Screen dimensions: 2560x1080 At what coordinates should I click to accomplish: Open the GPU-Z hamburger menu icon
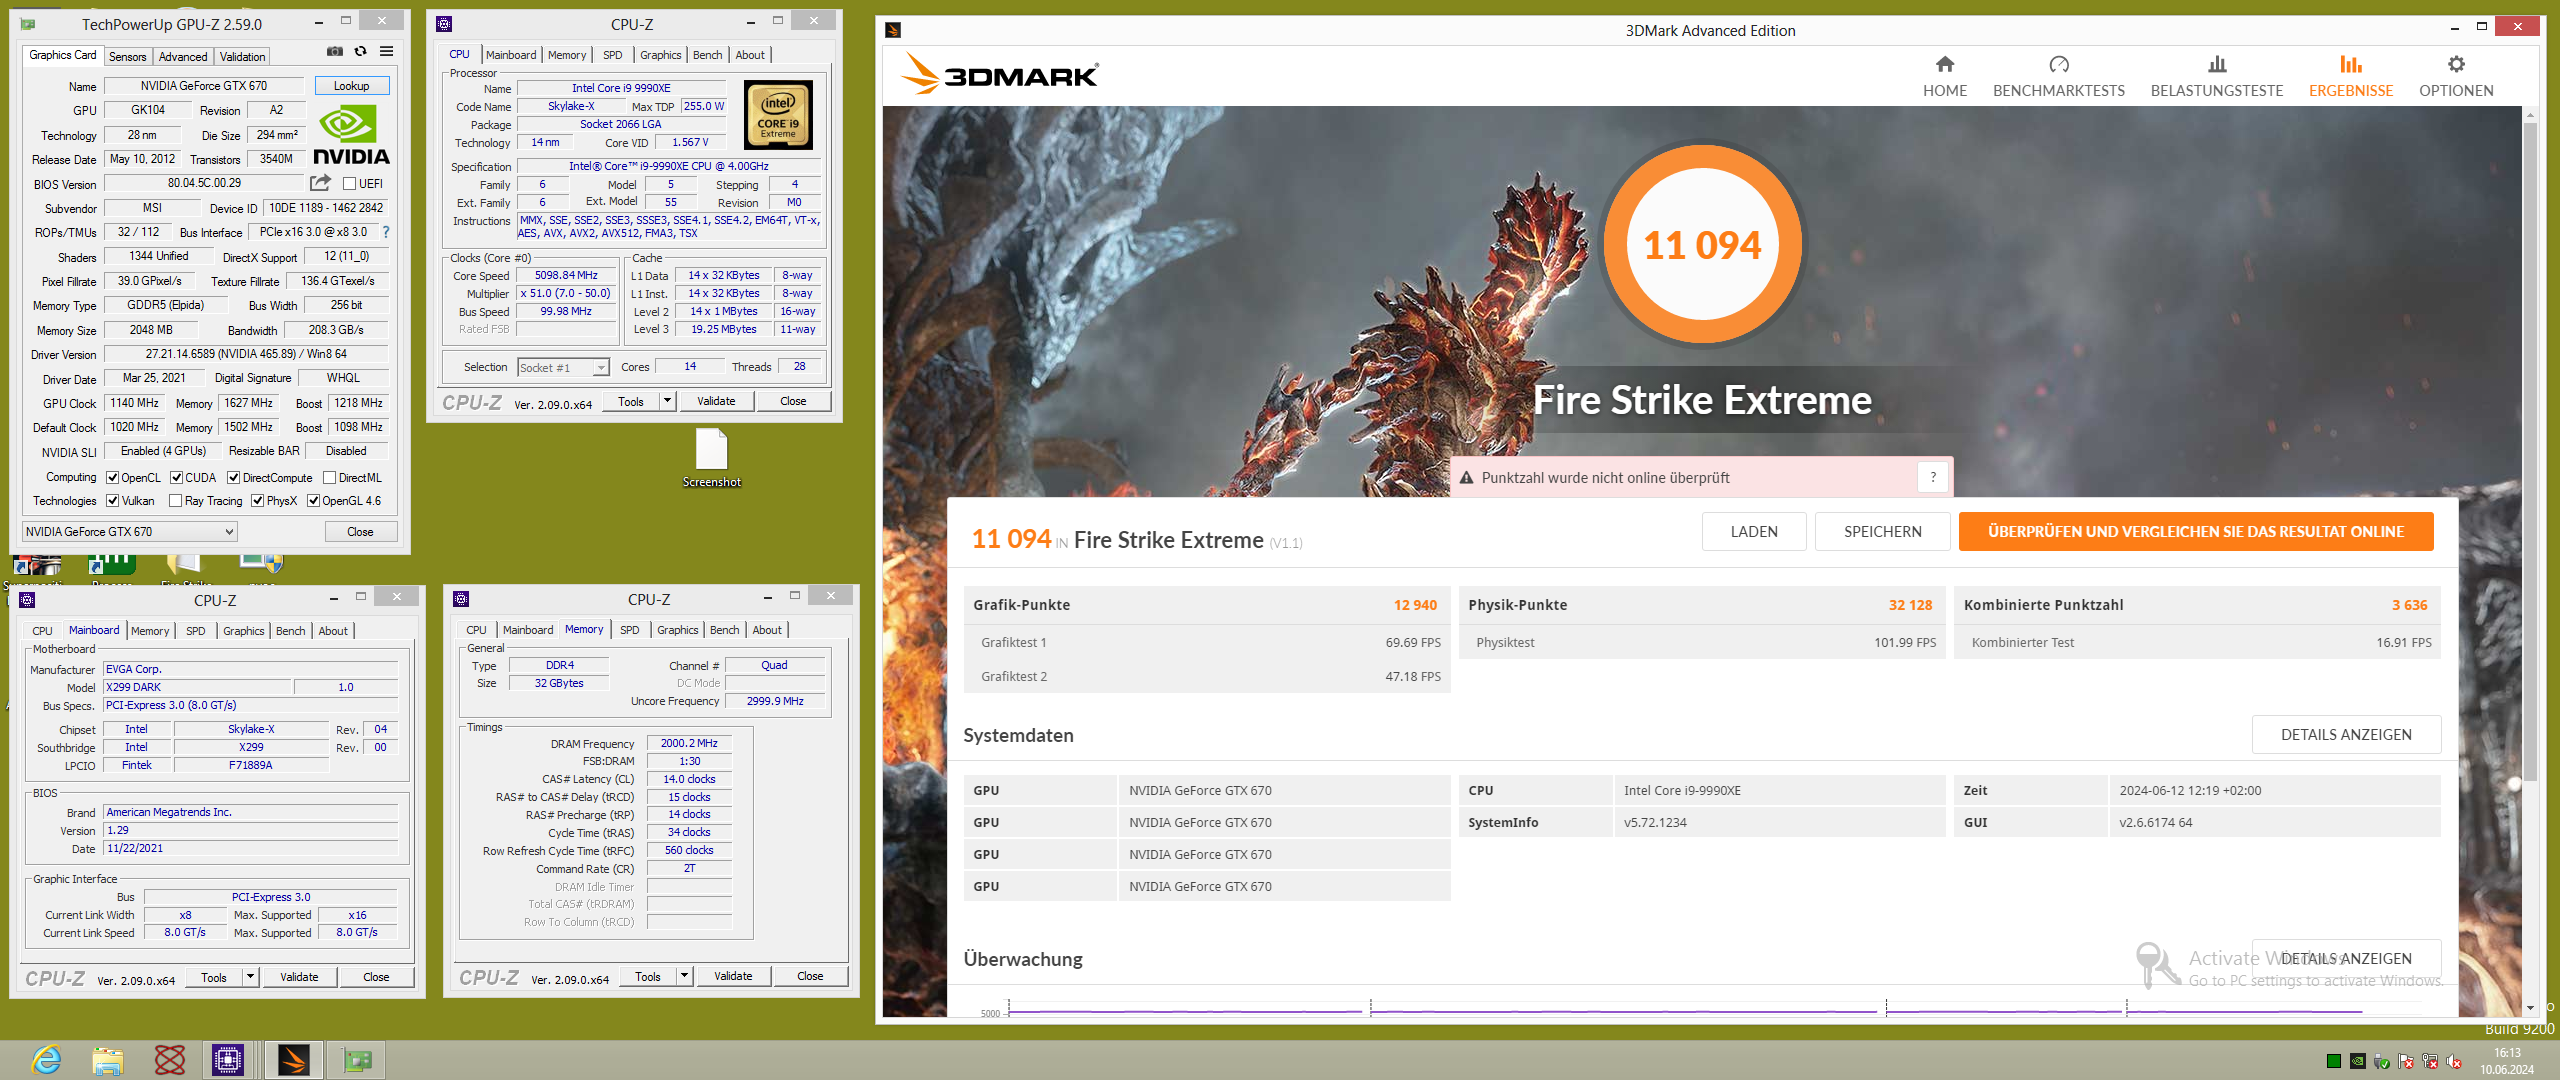(386, 52)
